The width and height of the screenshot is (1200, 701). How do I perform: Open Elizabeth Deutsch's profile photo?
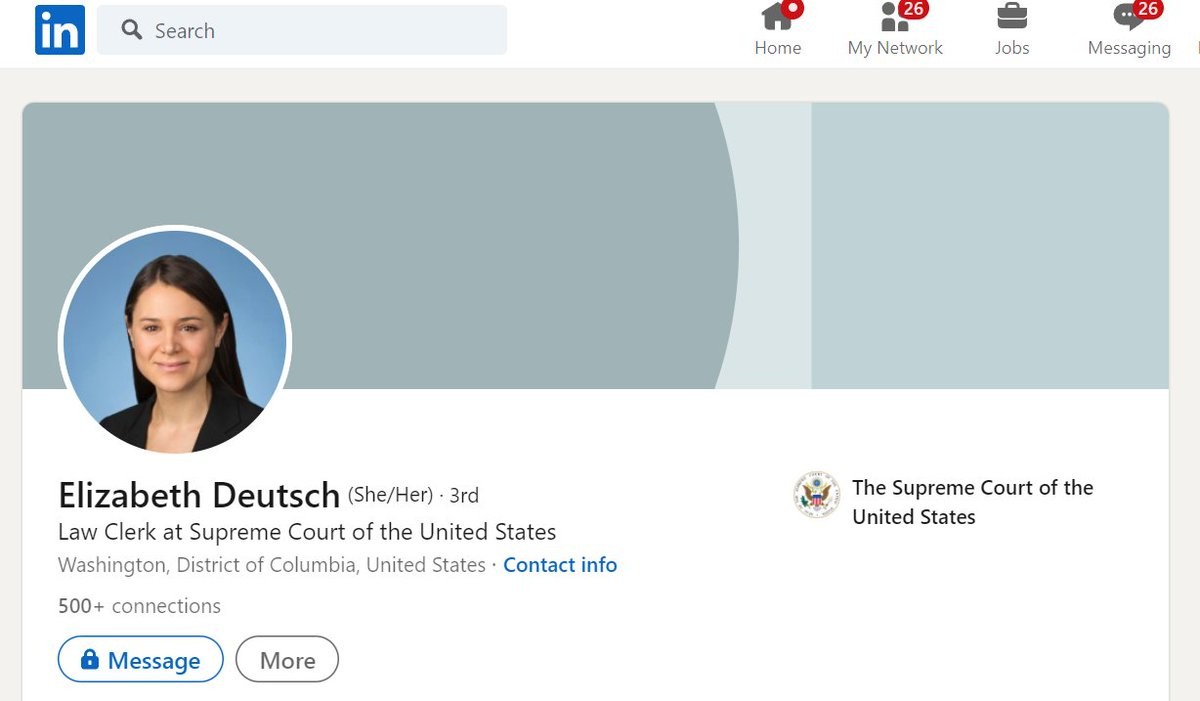point(175,342)
